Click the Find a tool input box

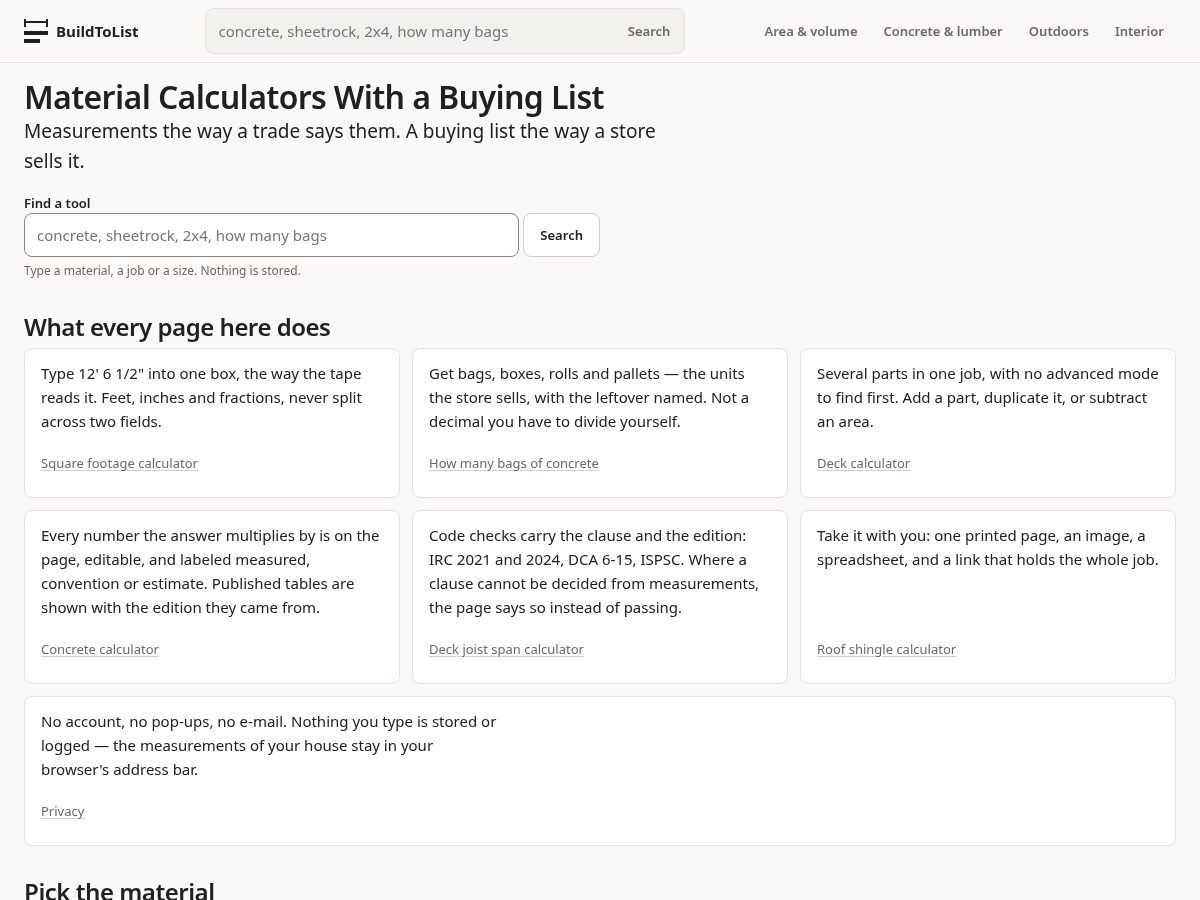pos(271,235)
